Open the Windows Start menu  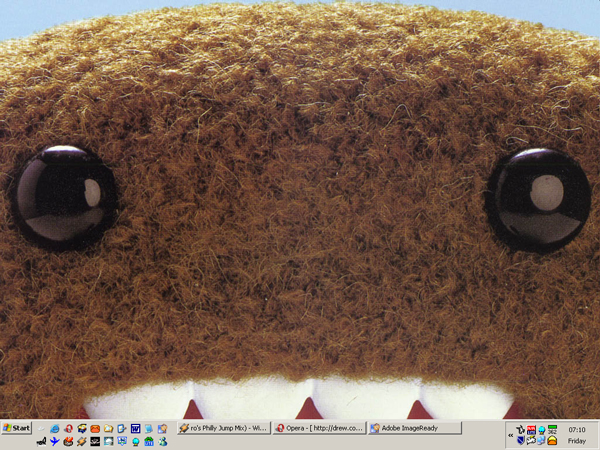click(16, 428)
